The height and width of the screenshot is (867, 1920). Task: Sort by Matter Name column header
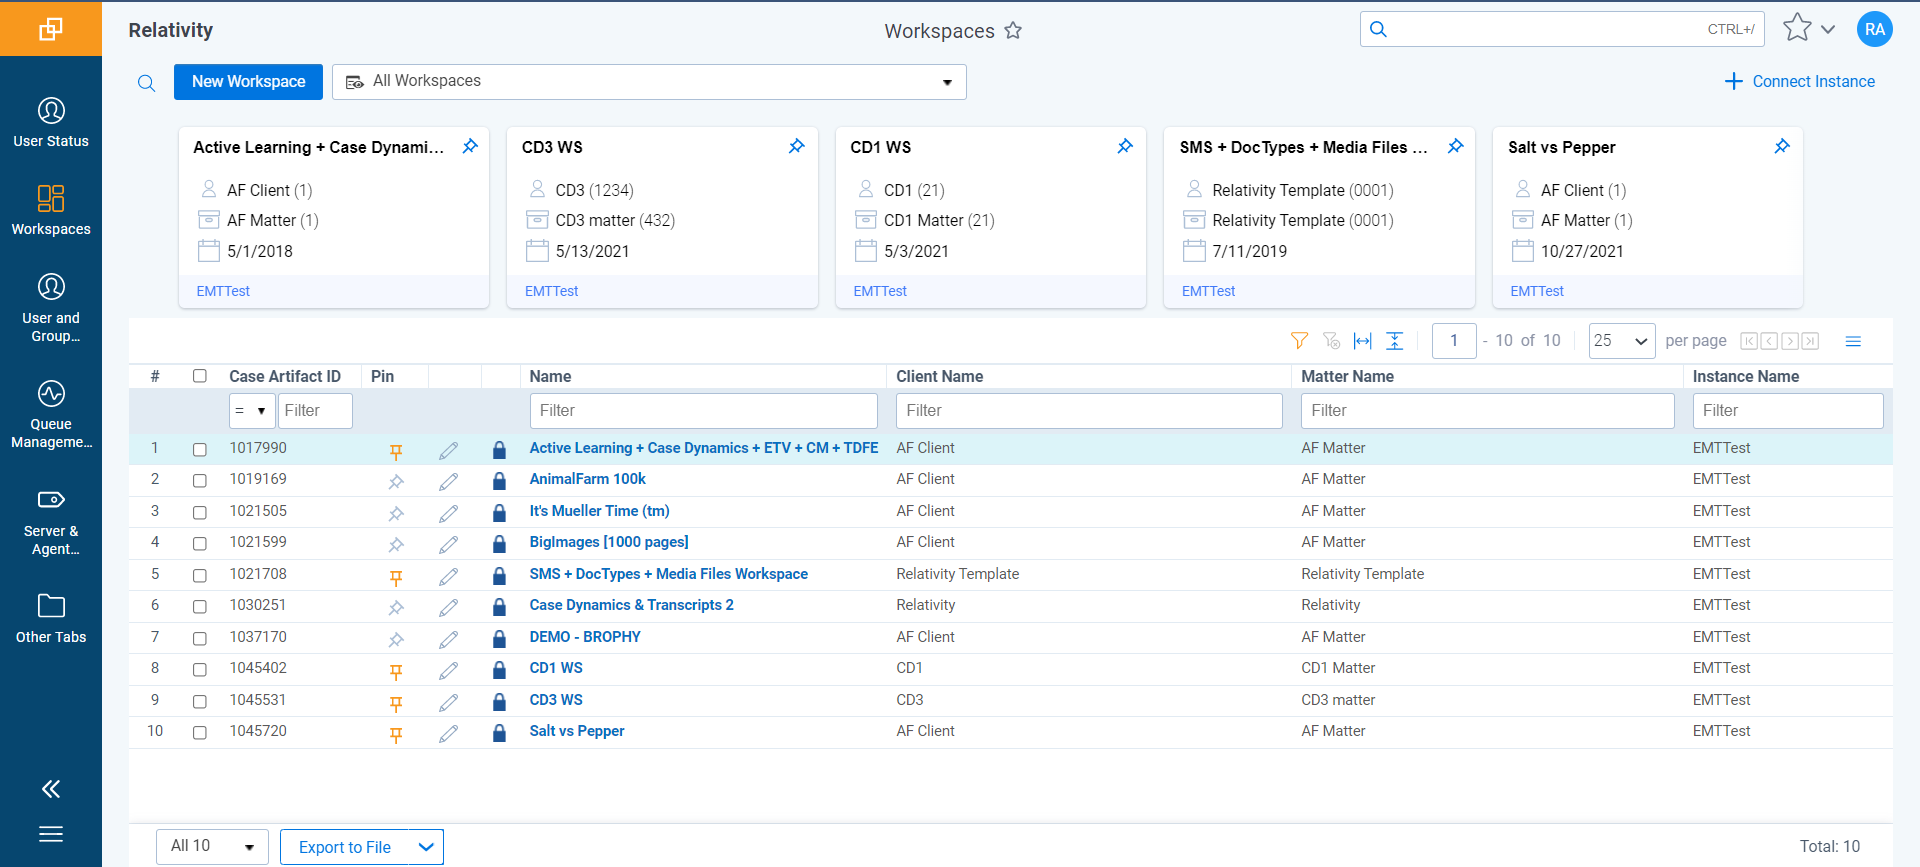tap(1347, 376)
